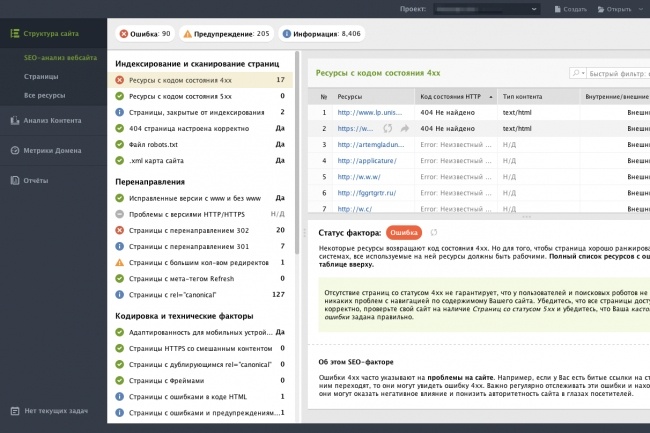
Task: Open the Страницы sidebar item
Action: click(x=41, y=77)
